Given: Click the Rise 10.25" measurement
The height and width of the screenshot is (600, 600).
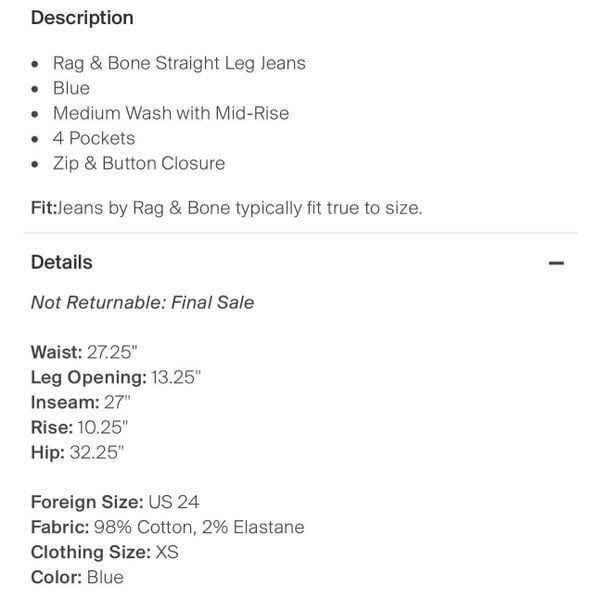Looking at the screenshot, I should click(x=79, y=427).
